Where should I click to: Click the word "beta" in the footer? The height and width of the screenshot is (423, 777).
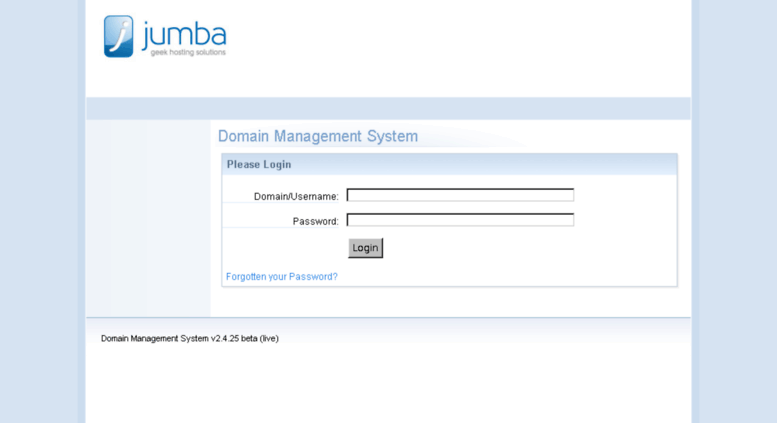point(249,339)
